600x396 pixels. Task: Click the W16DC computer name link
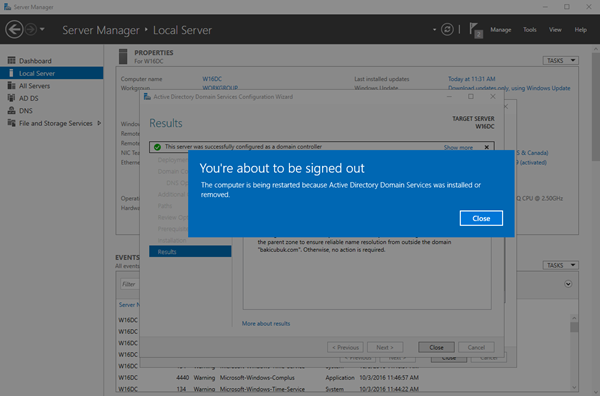212,79
